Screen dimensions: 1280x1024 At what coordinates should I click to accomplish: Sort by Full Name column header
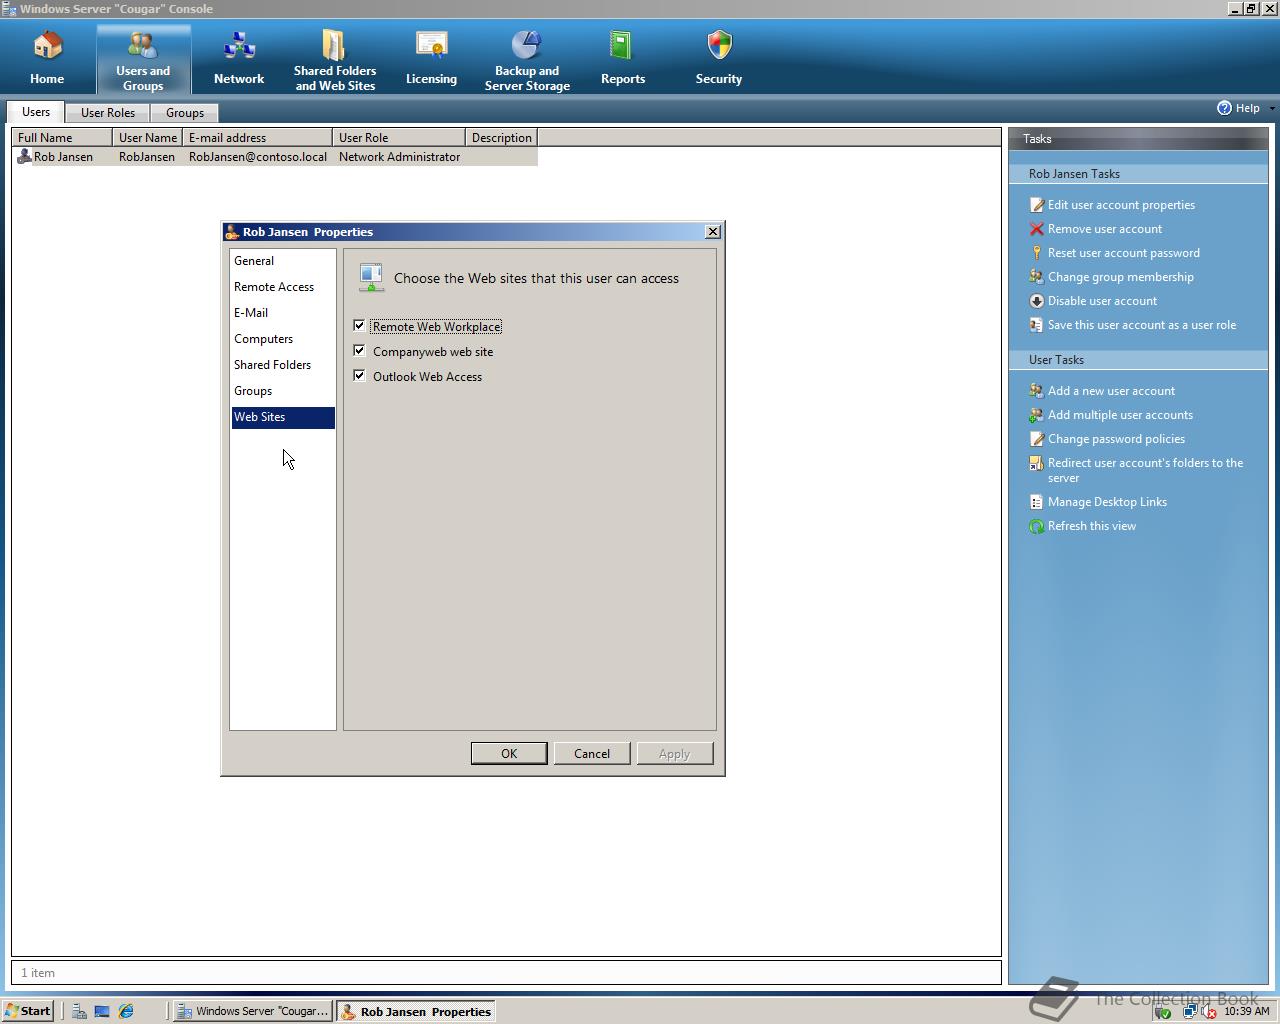click(63, 137)
